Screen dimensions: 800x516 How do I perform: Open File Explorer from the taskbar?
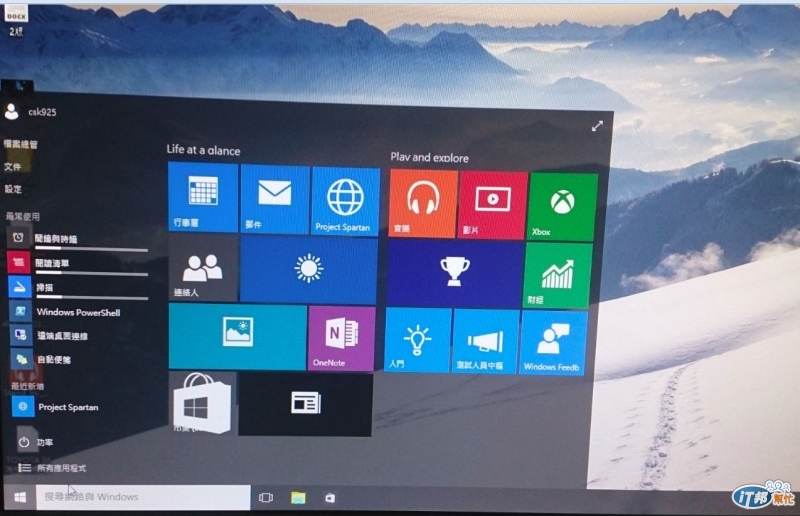coord(298,498)
